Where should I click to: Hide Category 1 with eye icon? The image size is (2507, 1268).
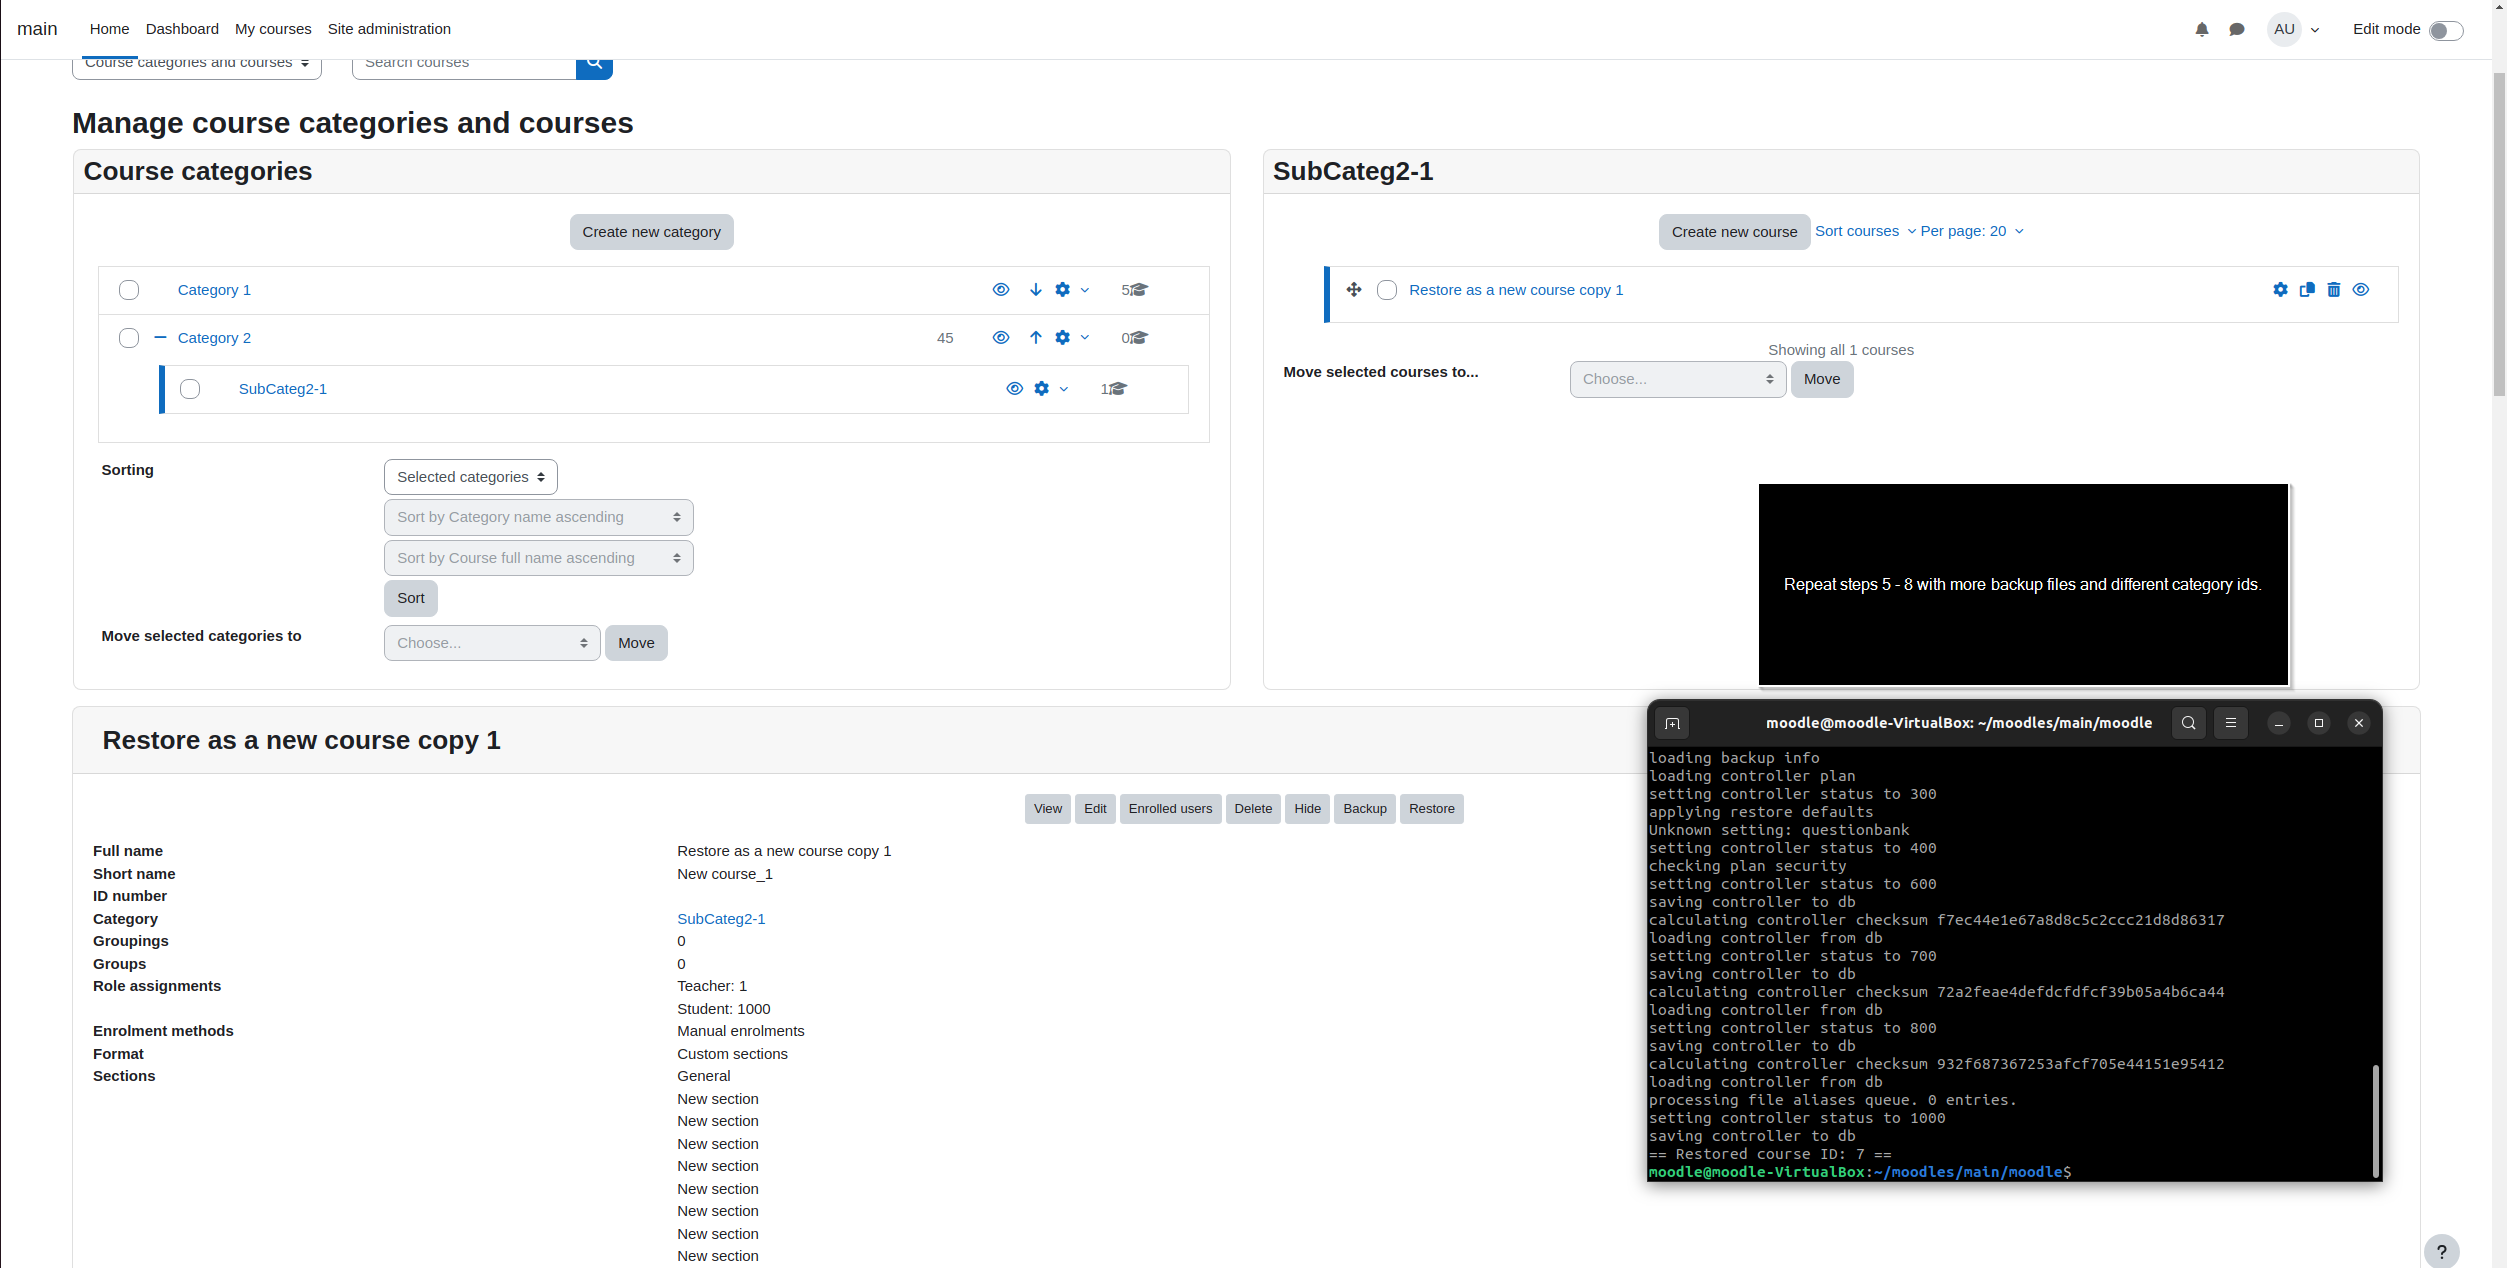point(1000,290)
